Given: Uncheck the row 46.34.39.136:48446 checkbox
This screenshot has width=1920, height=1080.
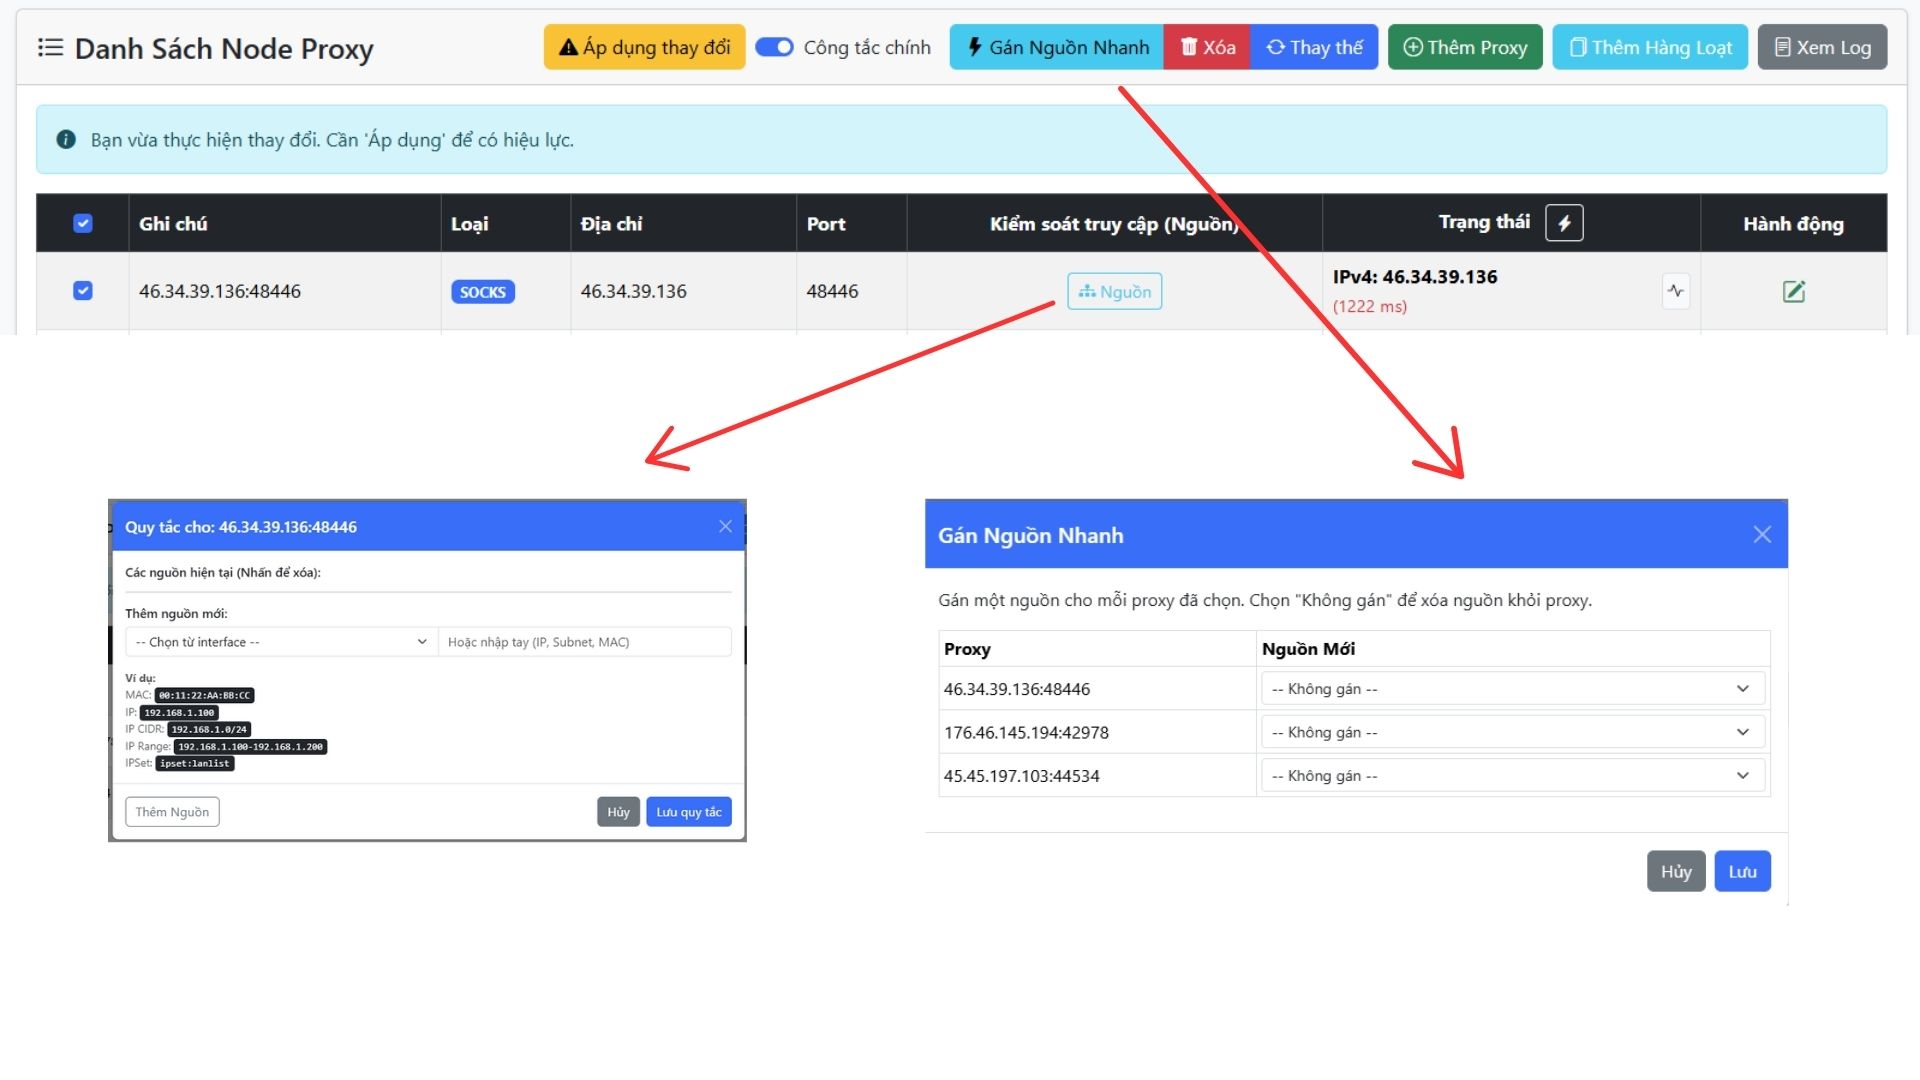Looking at the screenshot, I should pos(83,290).
